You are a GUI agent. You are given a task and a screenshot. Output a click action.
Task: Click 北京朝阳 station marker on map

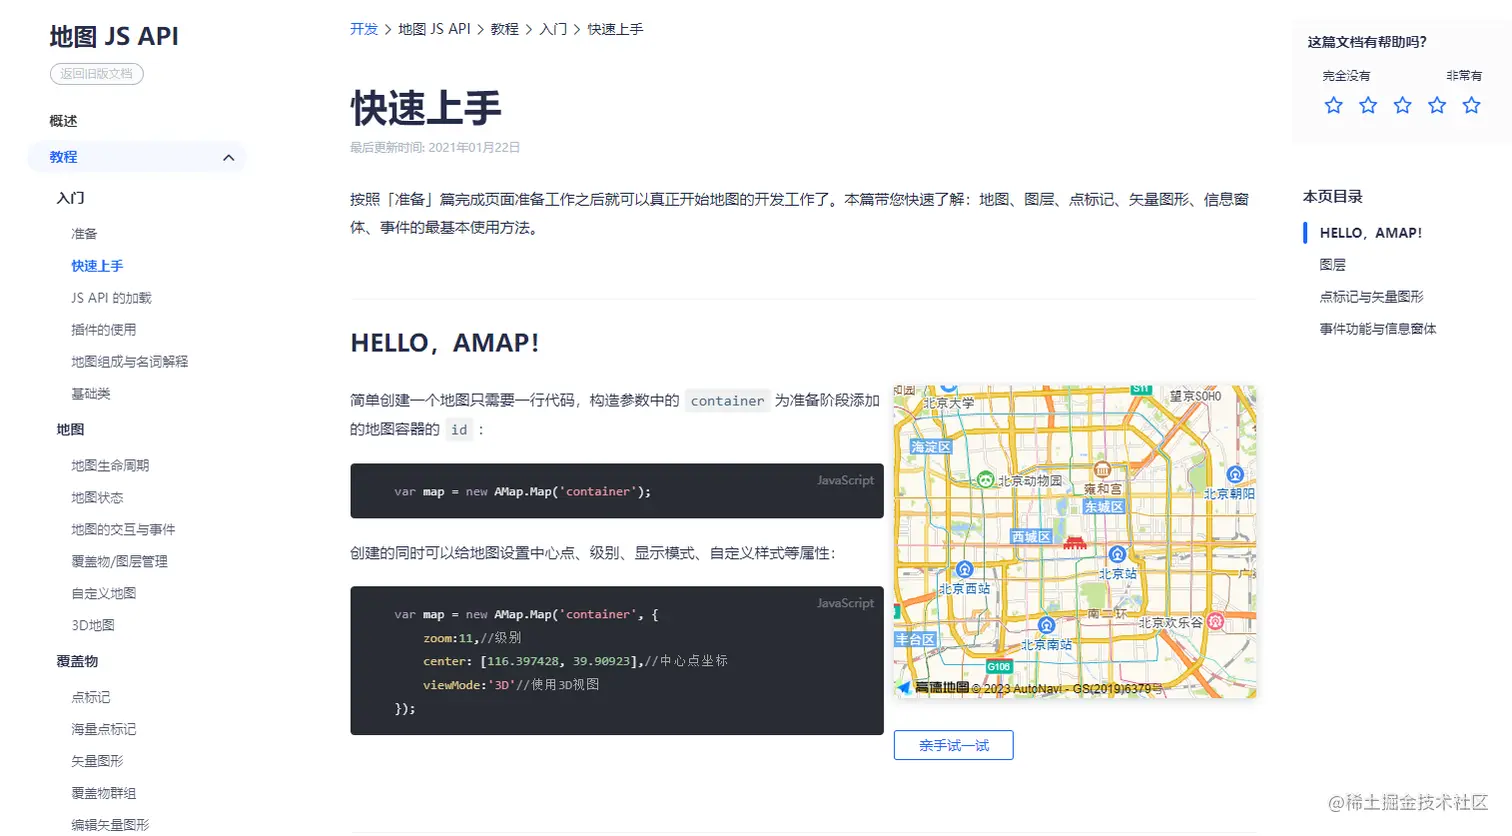(1235, 475)
